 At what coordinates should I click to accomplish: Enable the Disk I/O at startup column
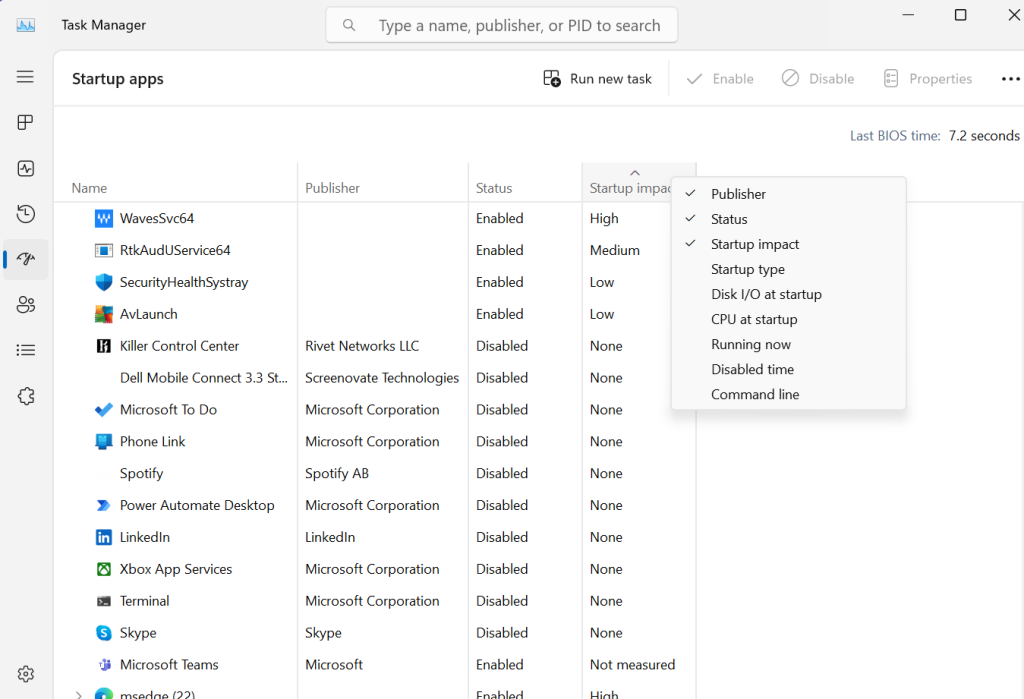pos(788,294)
